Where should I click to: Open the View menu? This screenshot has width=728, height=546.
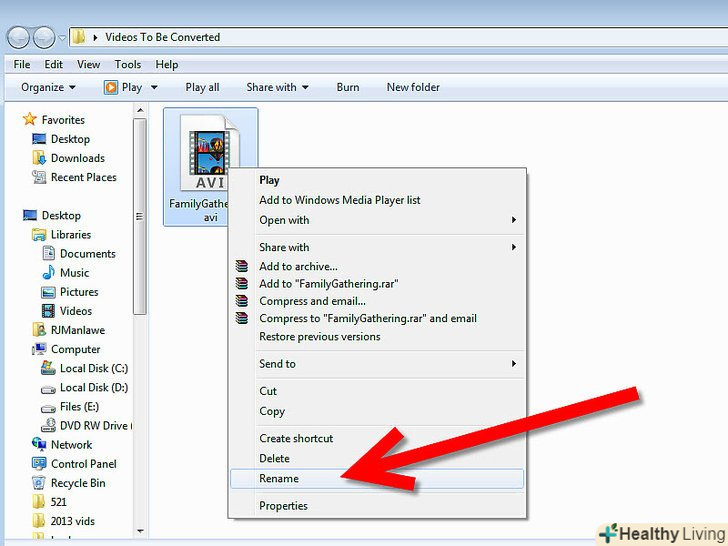coord(88,65)
